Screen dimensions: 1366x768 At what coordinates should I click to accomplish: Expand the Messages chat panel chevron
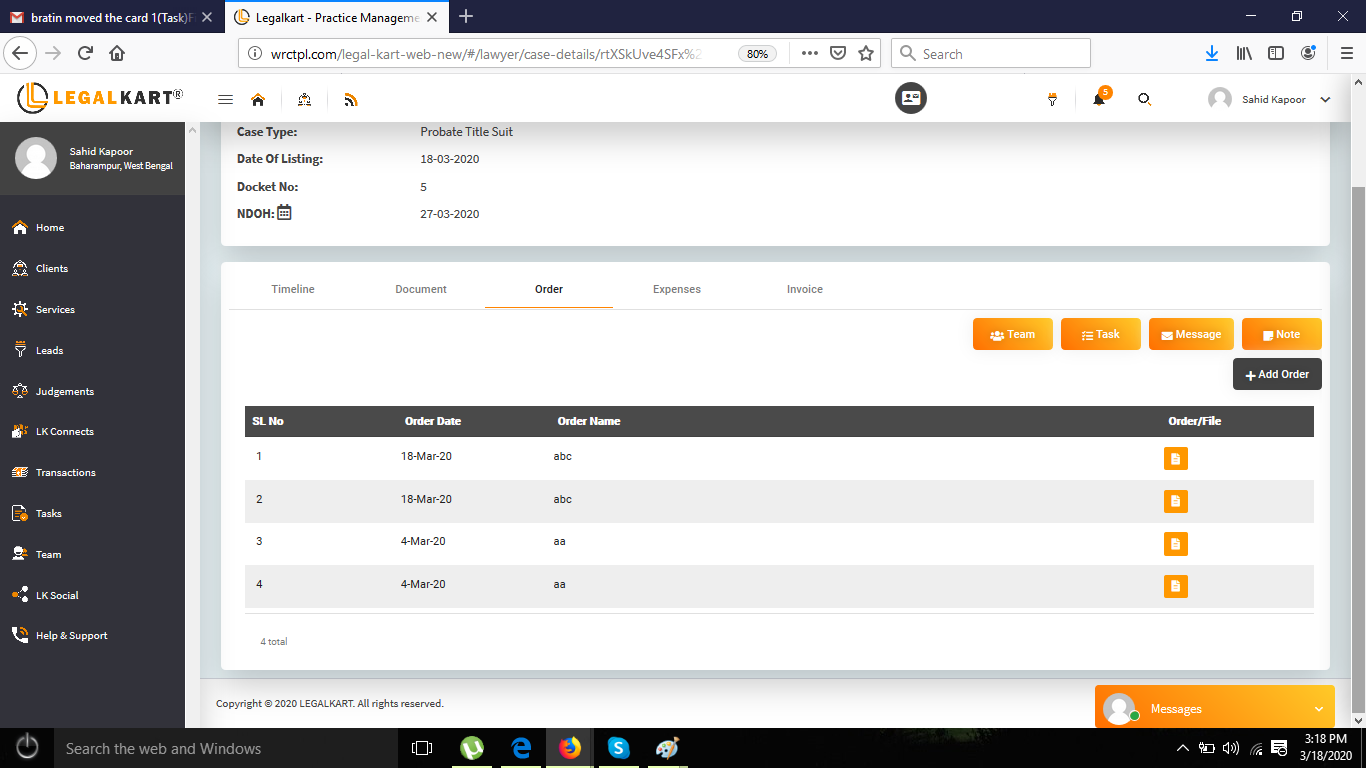click(x=1318, y=709)
